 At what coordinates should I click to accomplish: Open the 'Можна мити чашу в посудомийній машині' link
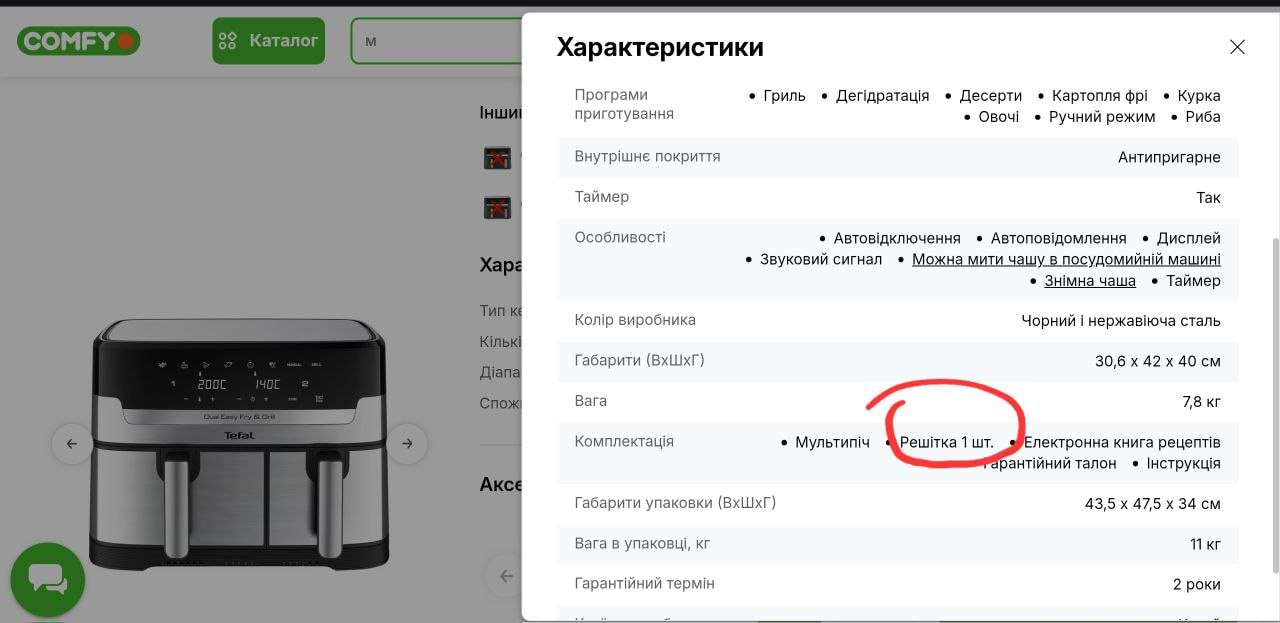[x=1066, y=260]
